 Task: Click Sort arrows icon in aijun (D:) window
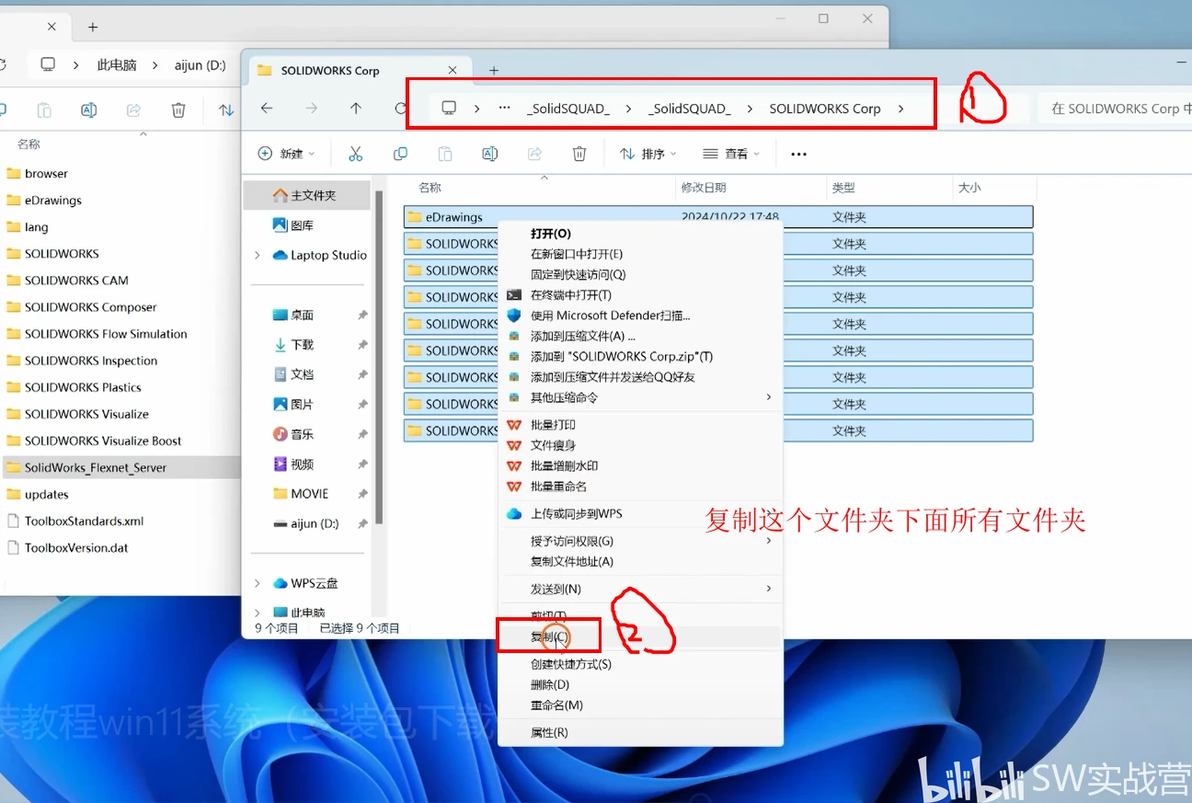[x=226, y=110]
